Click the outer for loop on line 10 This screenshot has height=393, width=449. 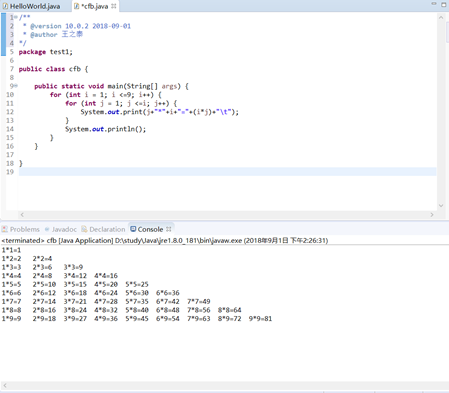[x=106, y=95]
